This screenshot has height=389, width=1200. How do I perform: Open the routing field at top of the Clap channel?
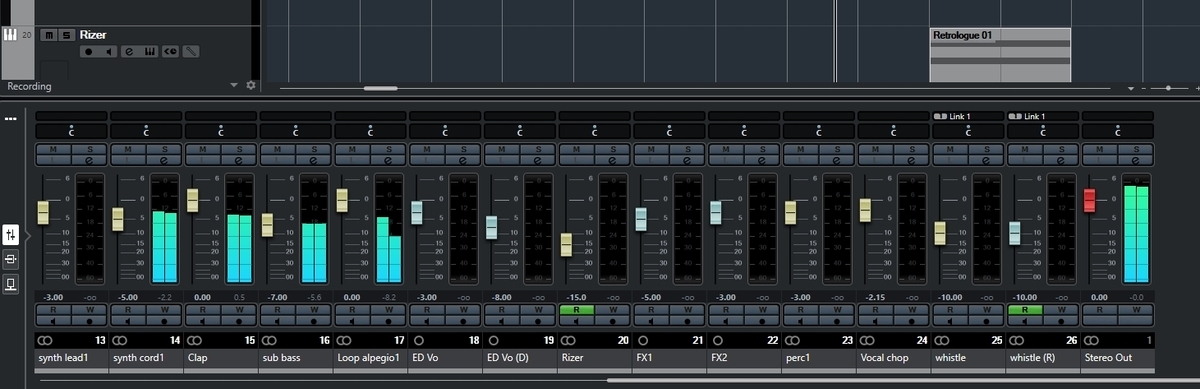[221, 116]
